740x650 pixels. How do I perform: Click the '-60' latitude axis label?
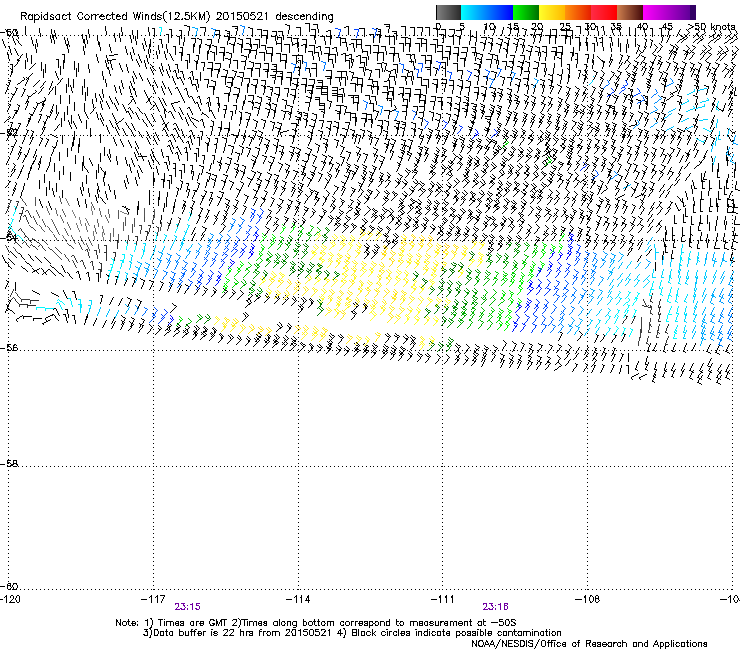tap(9, 587)
